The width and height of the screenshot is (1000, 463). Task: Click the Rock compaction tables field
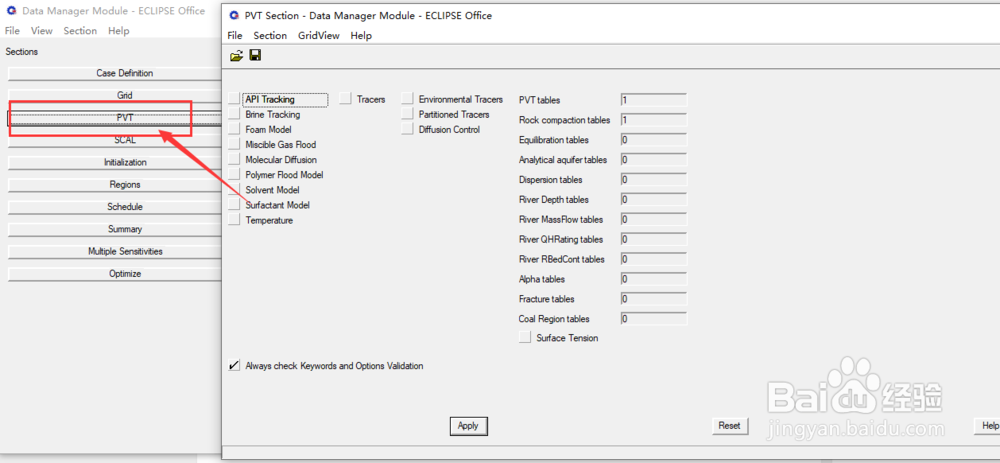click(x=654, y=120)
